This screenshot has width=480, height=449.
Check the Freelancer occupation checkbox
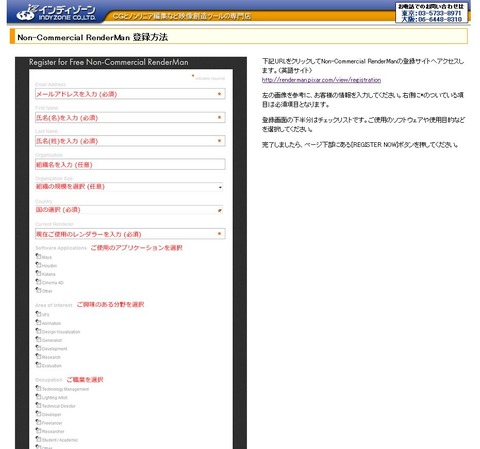[38, 422]
